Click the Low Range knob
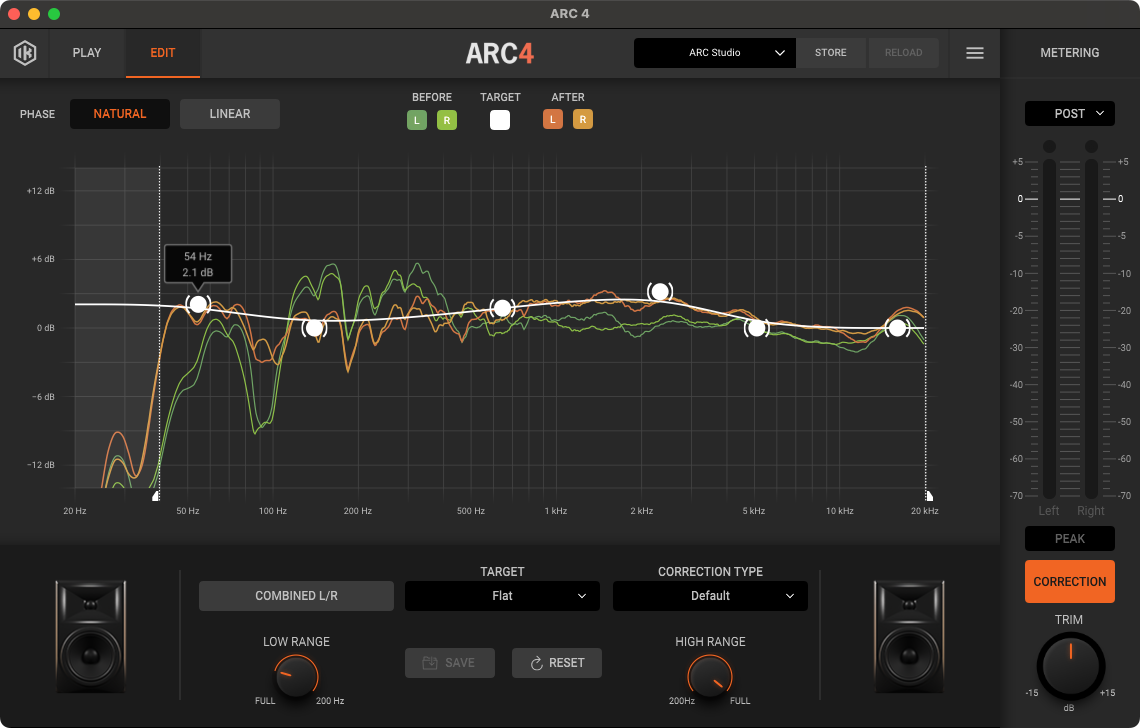This screenshot has height=728, width=1140. coord(296,676)
